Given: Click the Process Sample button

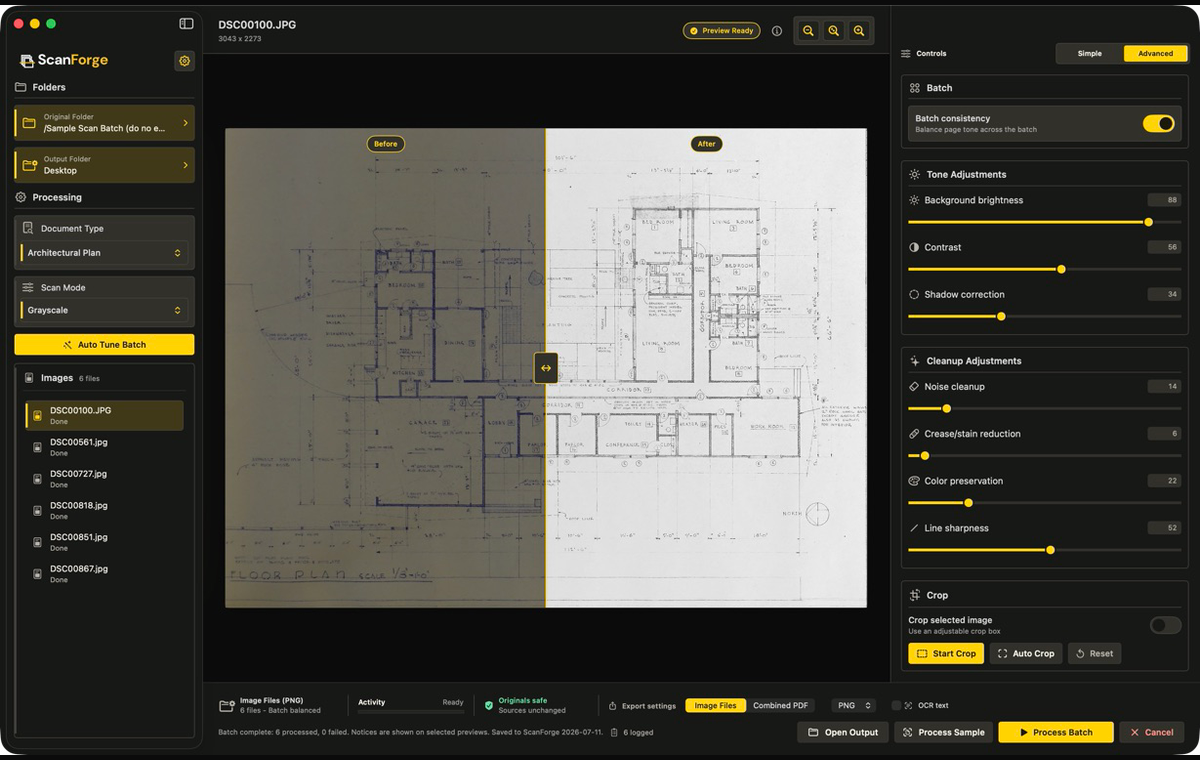Looking at the screenshot, I should point(943,732).
